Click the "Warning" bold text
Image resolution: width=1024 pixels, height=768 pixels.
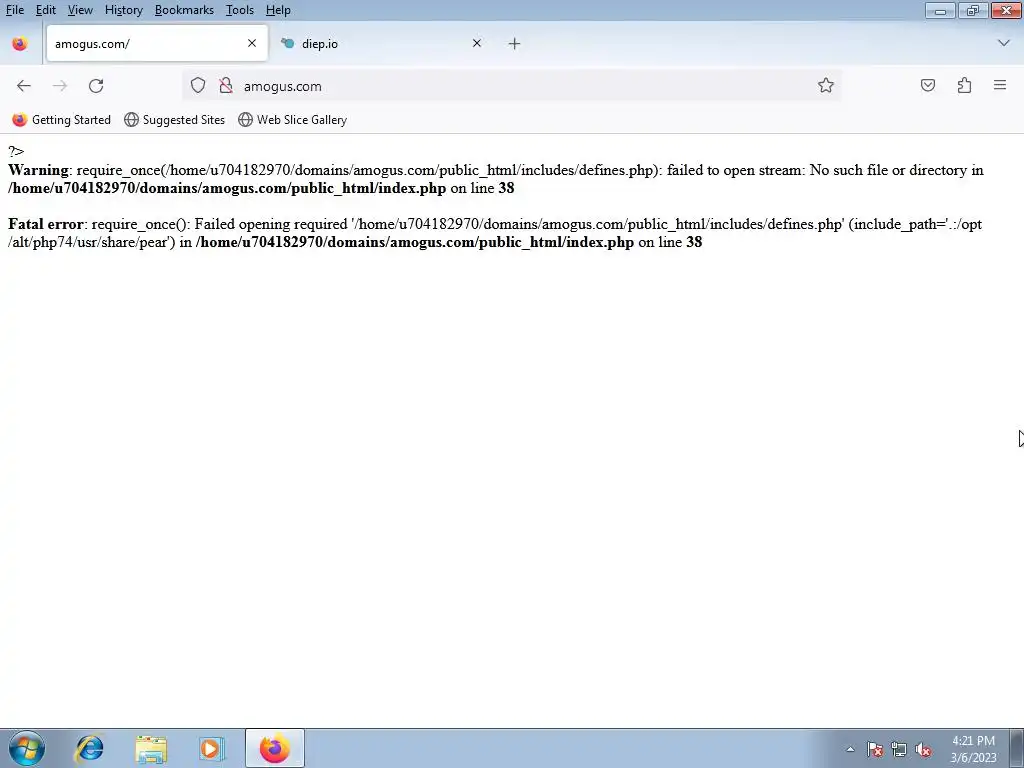coord(38,170)
